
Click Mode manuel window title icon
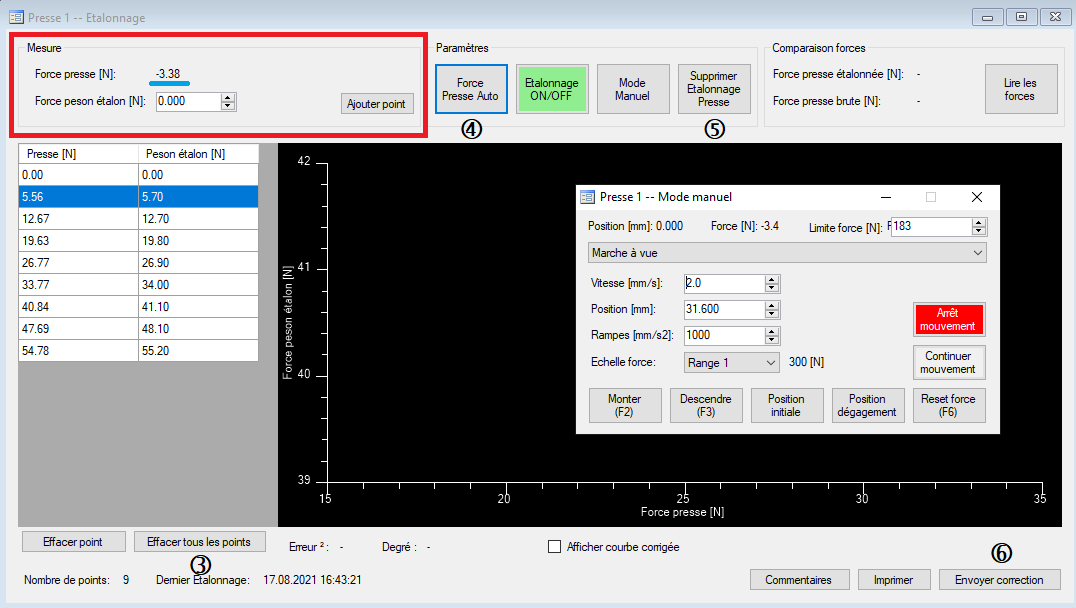(x=587, y=197)
